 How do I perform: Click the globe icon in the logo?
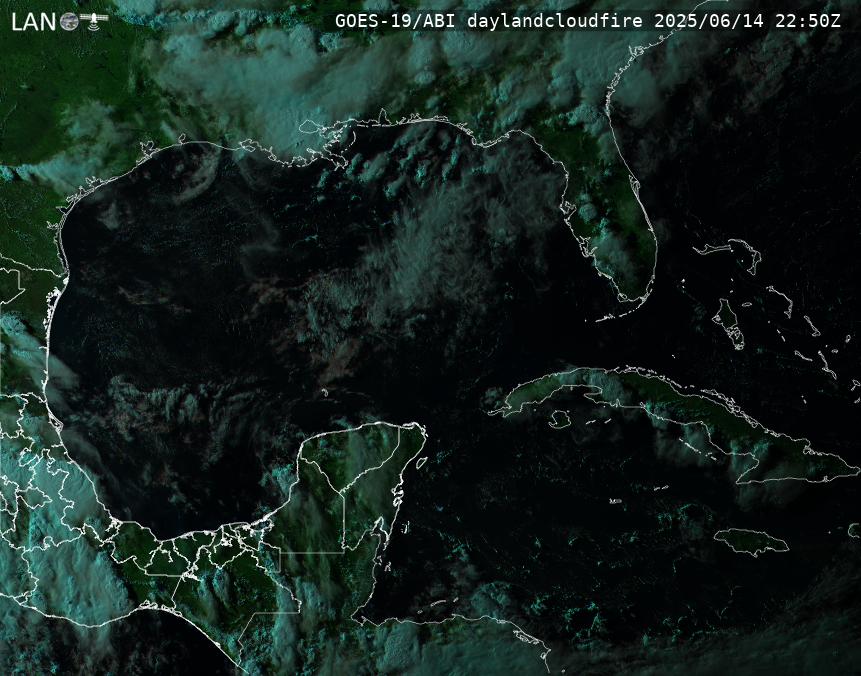(x=69, y=21)
